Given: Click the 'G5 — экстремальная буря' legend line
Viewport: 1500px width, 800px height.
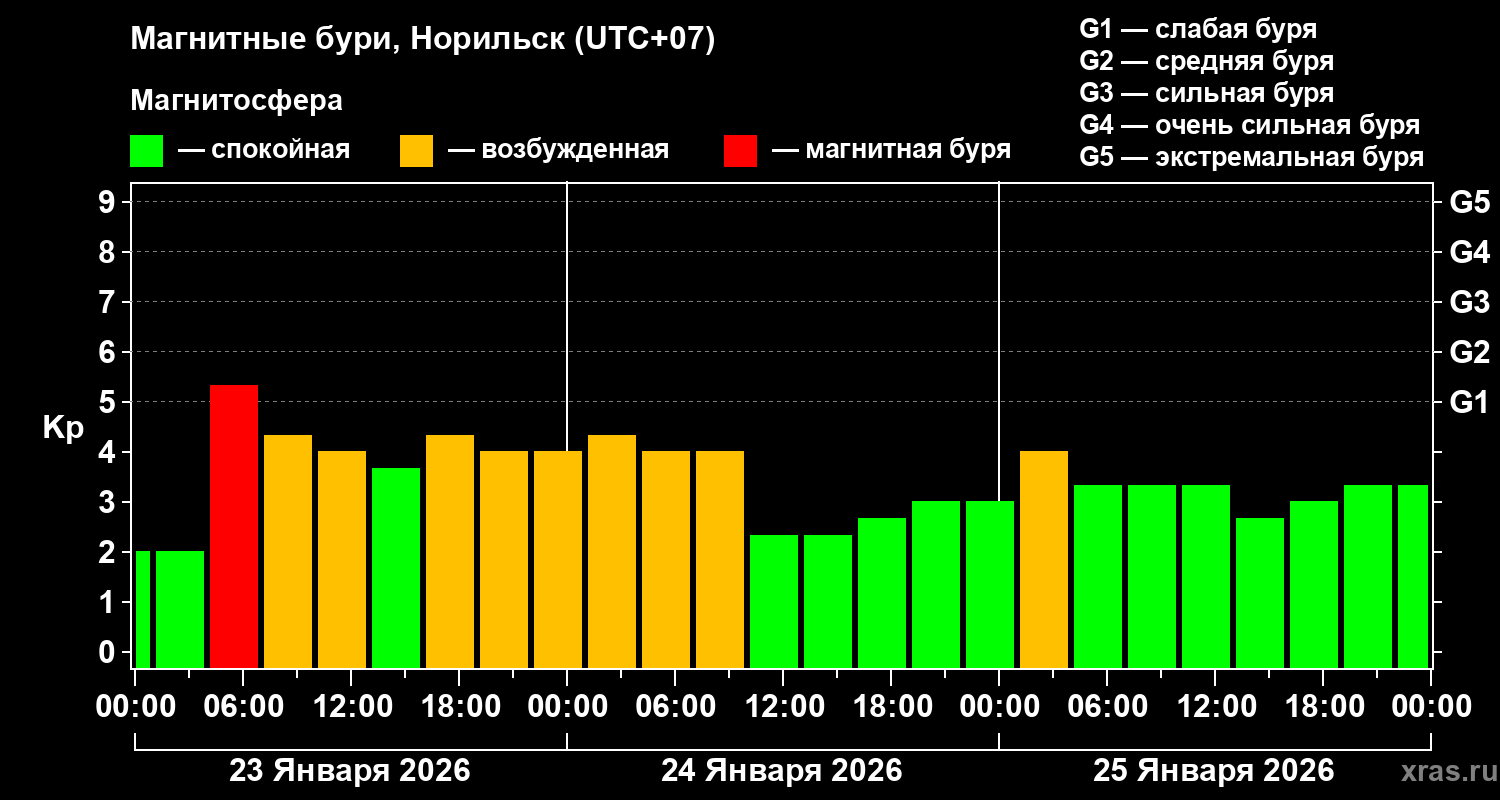Looking at the screenshot, I should 1251,157.
